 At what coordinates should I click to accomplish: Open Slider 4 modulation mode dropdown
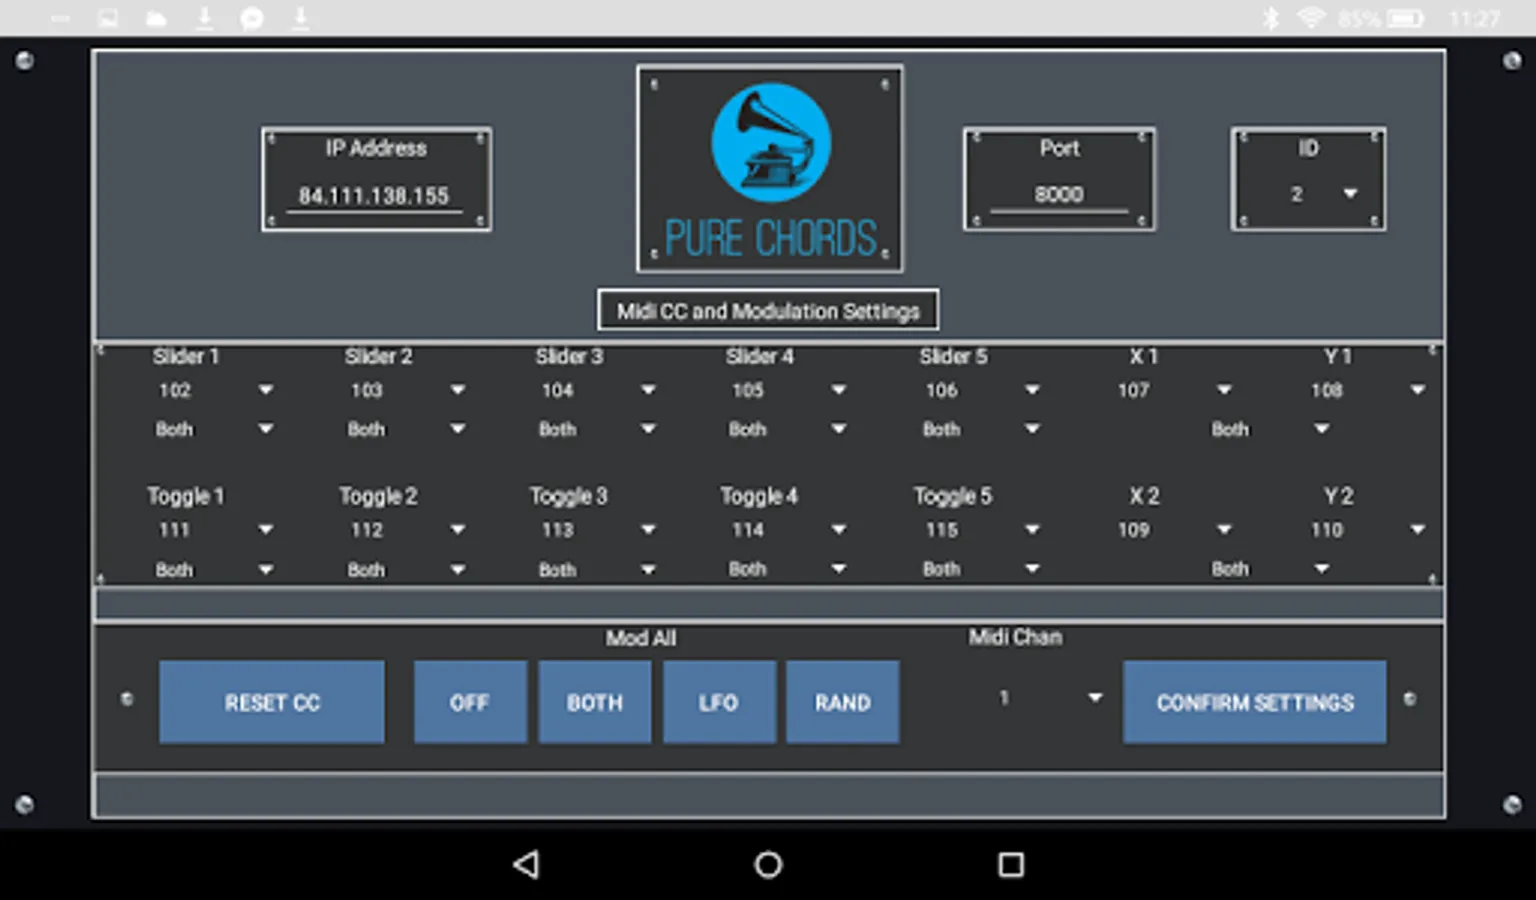click(788, 429)
